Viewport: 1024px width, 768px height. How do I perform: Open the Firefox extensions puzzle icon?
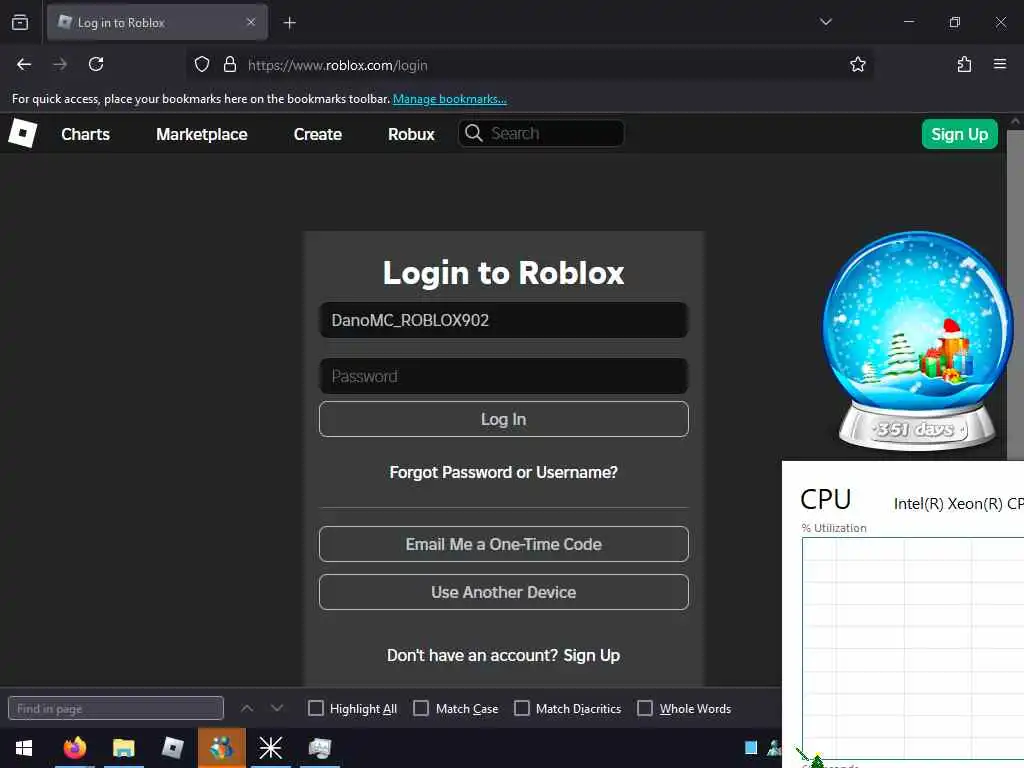tap(964, 64)
